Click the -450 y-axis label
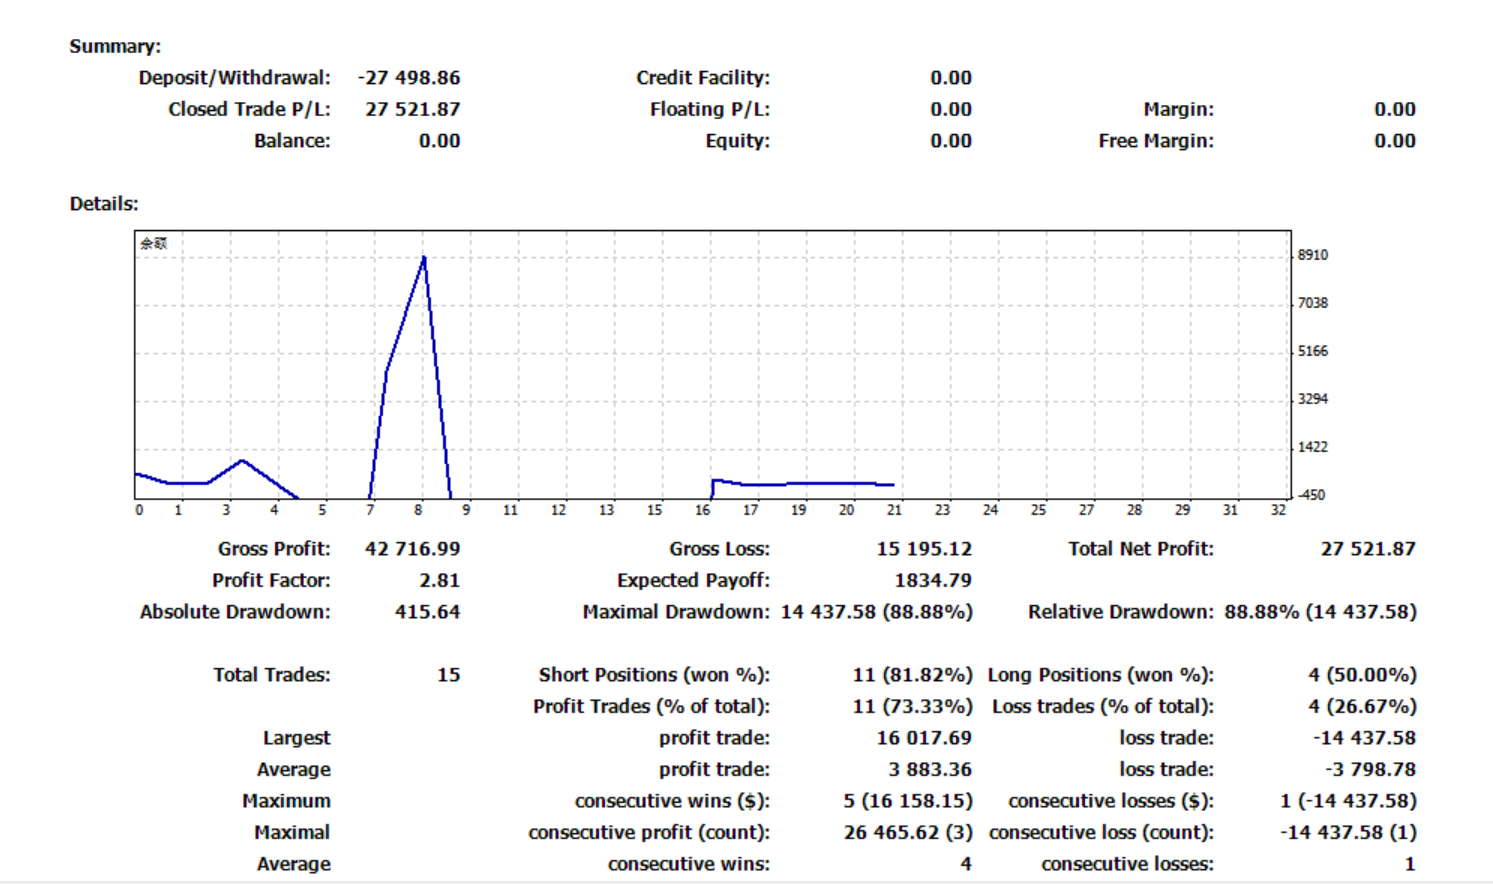This screenshot has width=1493, height=884. (x=1311, y=495)
